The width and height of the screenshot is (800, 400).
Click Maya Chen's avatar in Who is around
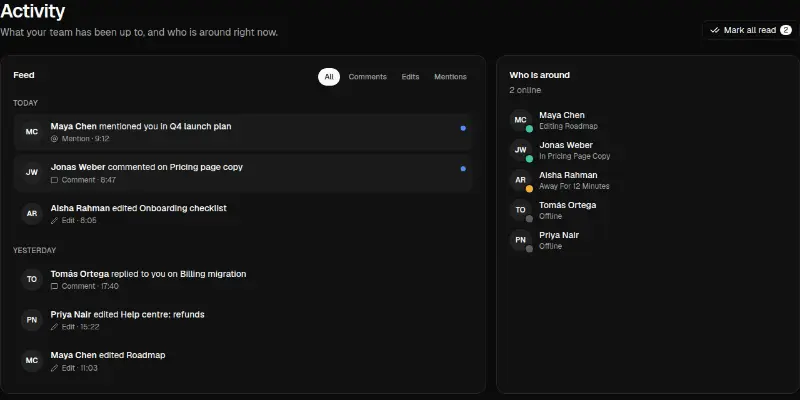(x=520, y=120)
